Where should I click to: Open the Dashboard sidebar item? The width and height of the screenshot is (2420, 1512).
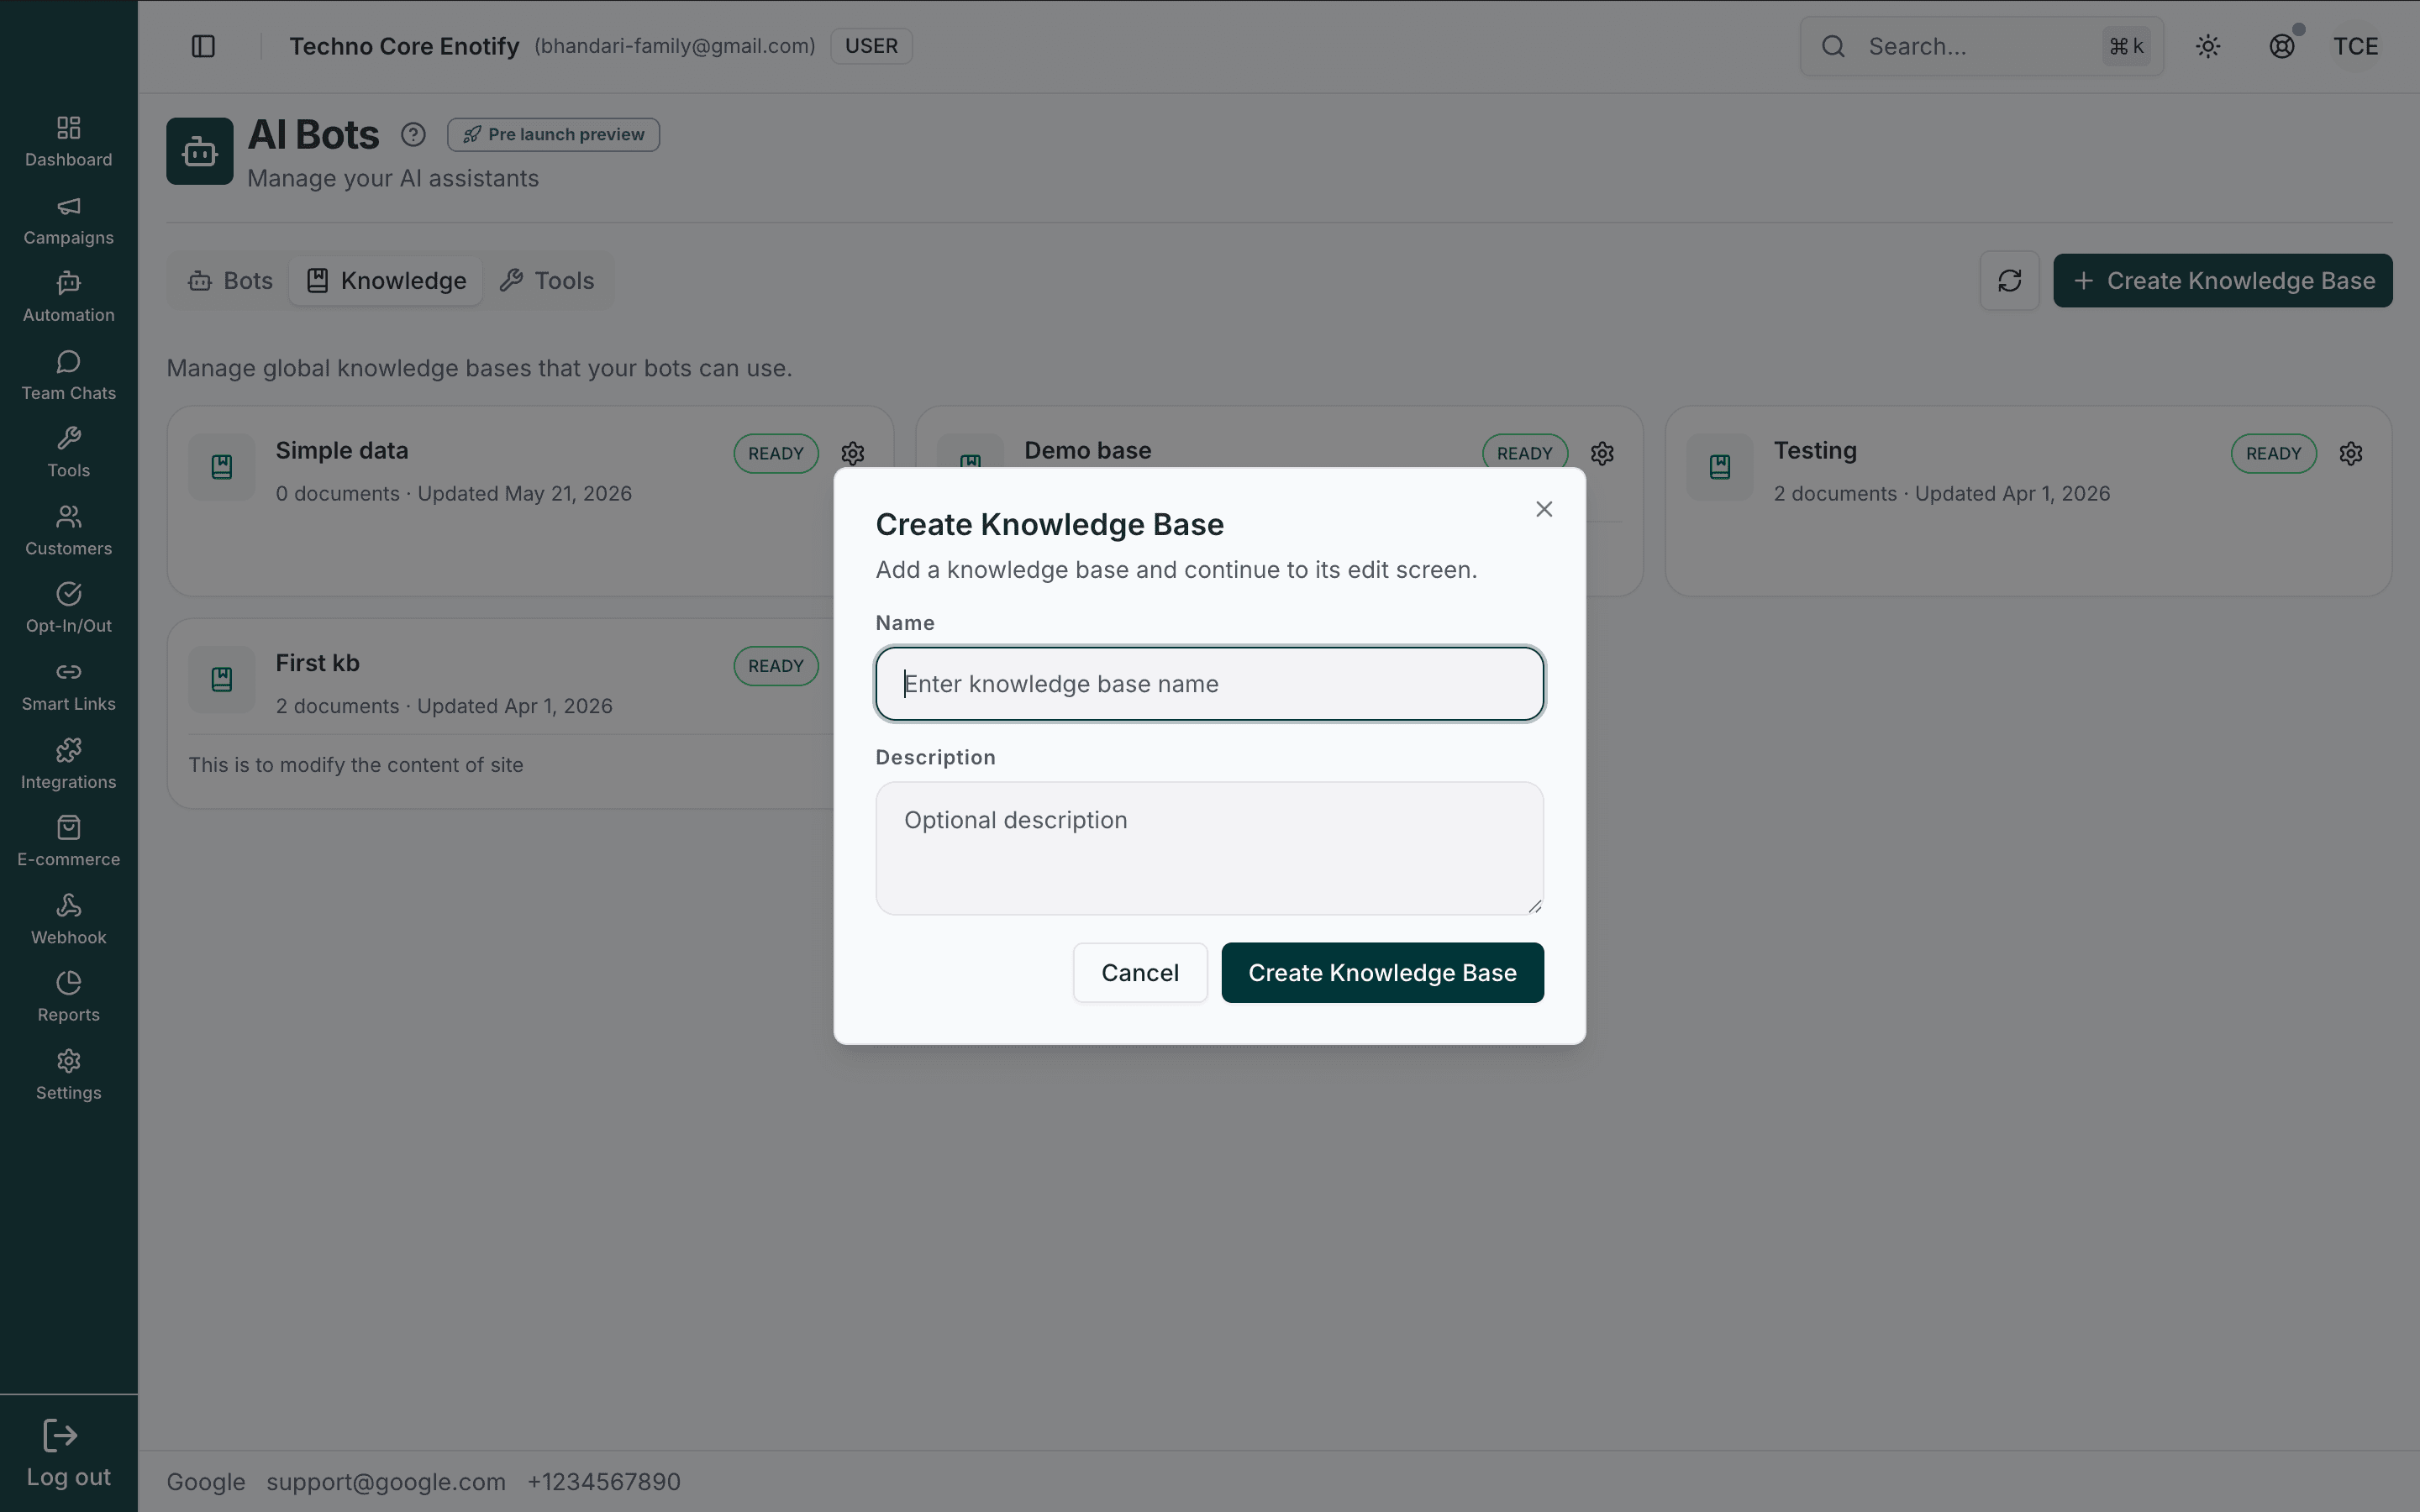coord(68,142)
